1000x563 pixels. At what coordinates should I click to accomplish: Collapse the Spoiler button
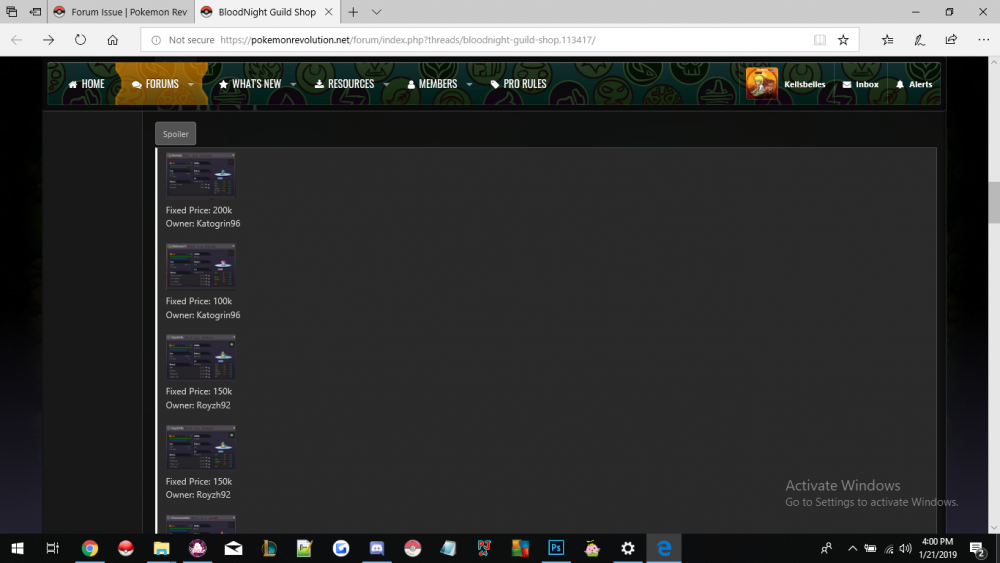pos(175,134)
